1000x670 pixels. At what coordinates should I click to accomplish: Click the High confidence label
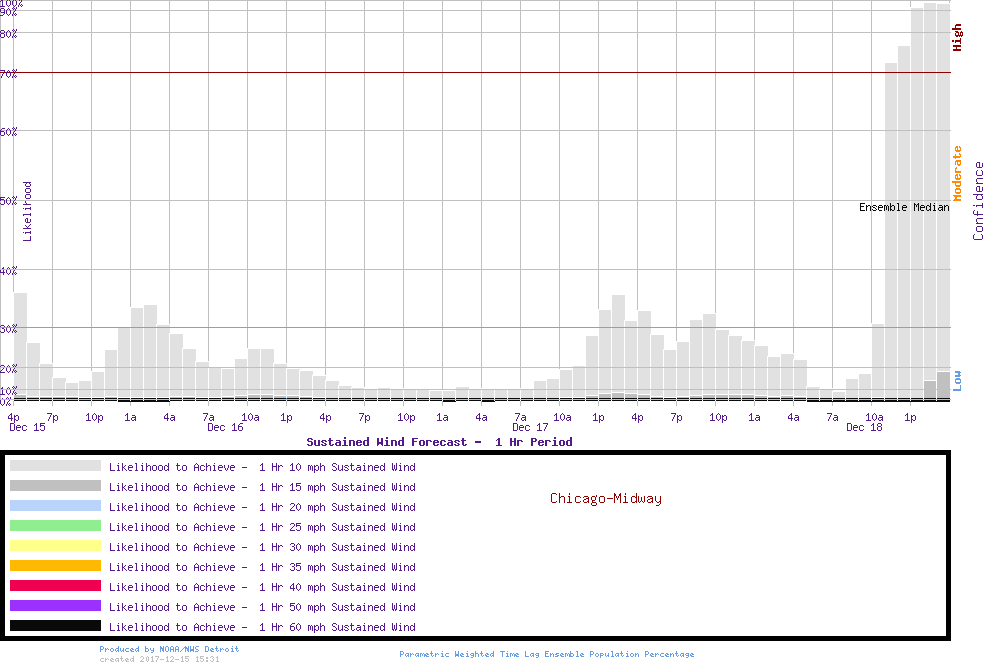(957, 38)
